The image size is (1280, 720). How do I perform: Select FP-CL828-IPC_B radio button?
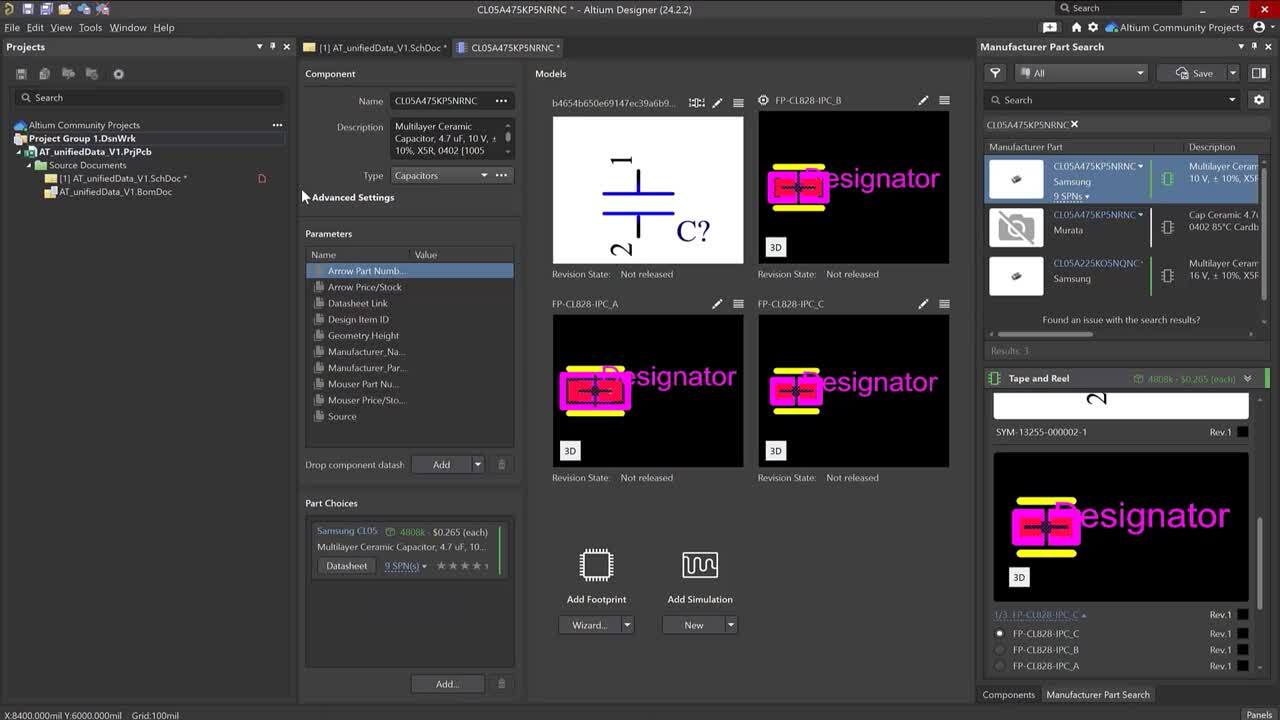pyautogui.click(x=999, y=650)
